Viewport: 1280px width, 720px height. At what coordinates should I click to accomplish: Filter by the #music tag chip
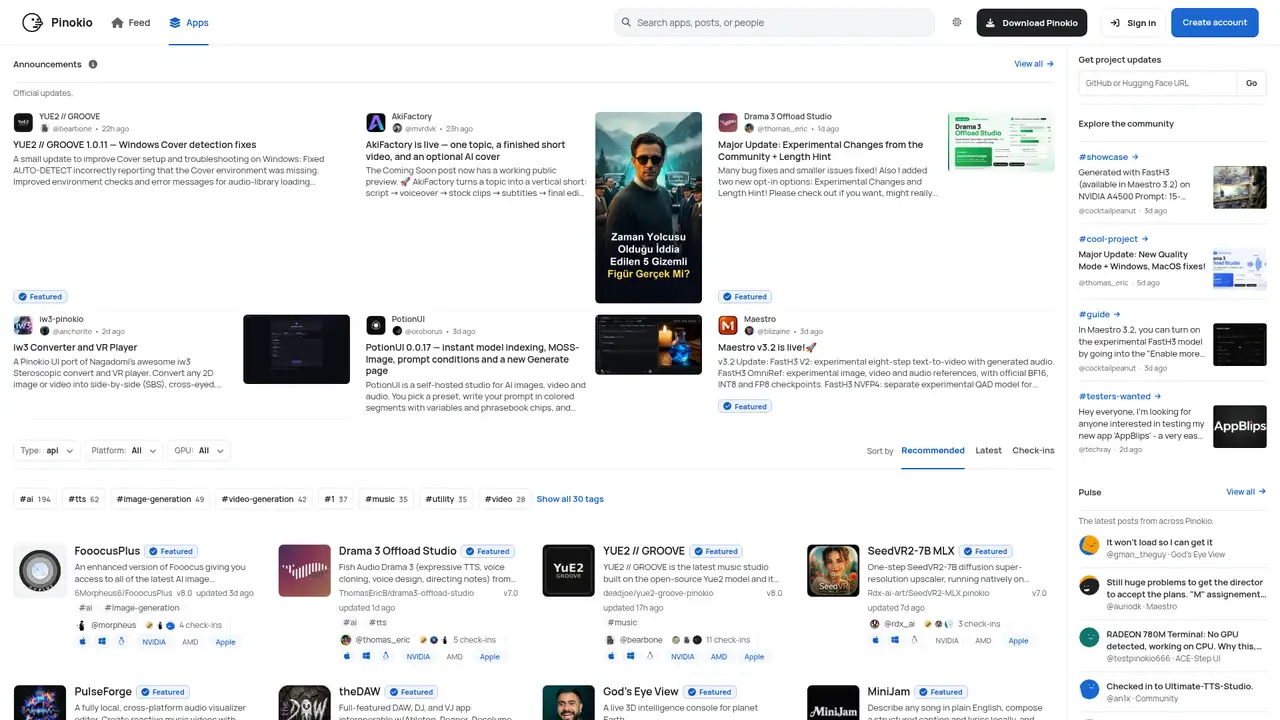(x=387, y=499)
